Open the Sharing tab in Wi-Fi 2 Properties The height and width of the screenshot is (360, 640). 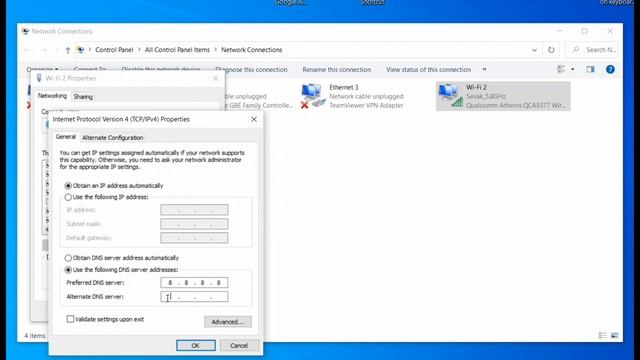click(83, 97)
